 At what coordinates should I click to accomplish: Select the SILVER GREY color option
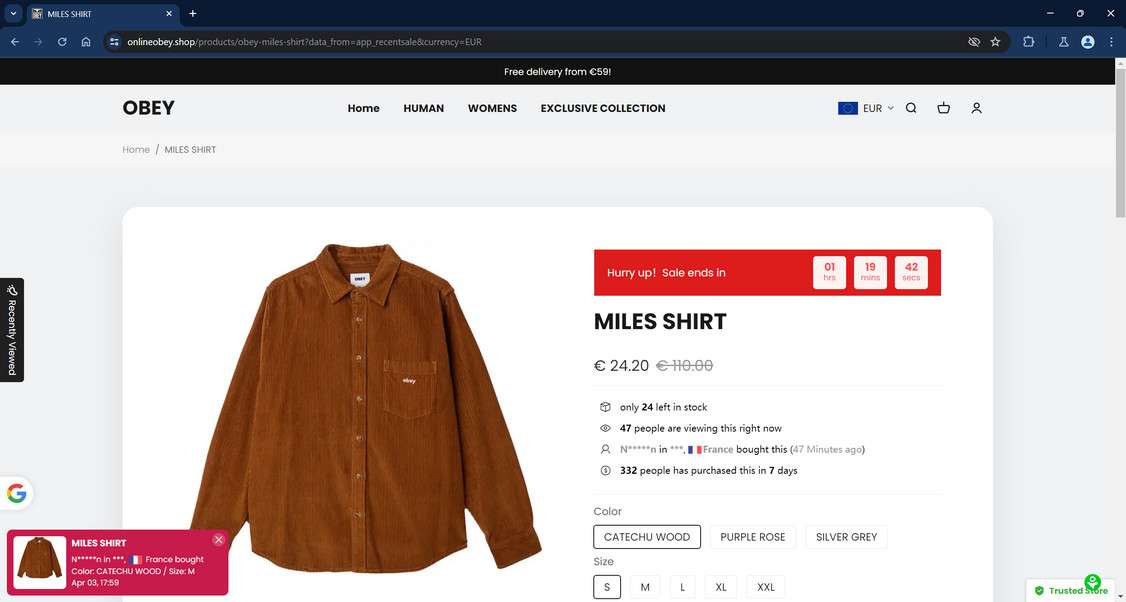(x=847, y=537)
